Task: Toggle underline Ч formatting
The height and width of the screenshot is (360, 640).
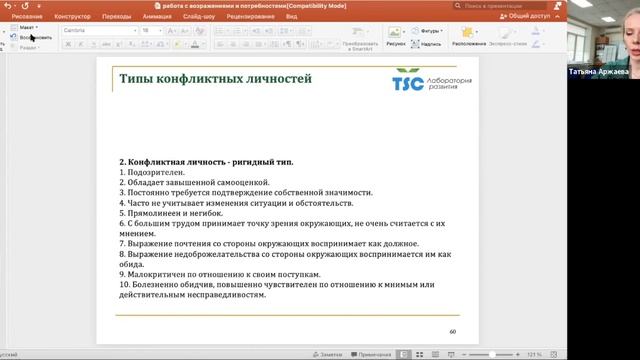Action: 93,44
